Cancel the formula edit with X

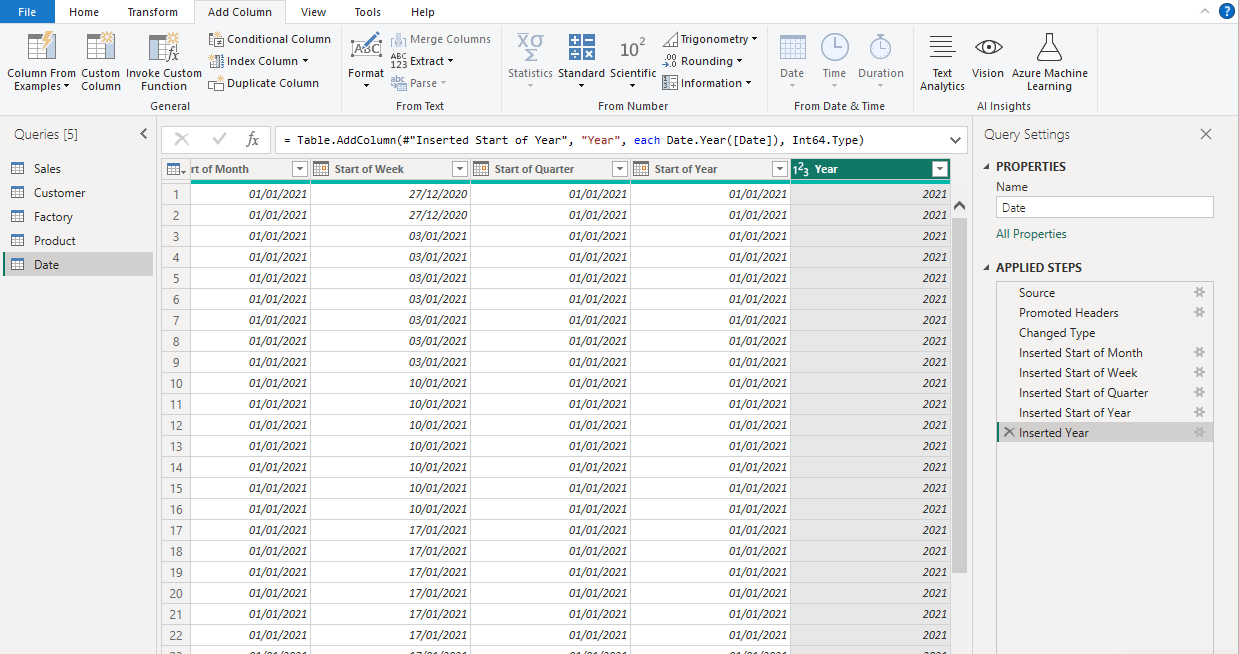(182, 140)
